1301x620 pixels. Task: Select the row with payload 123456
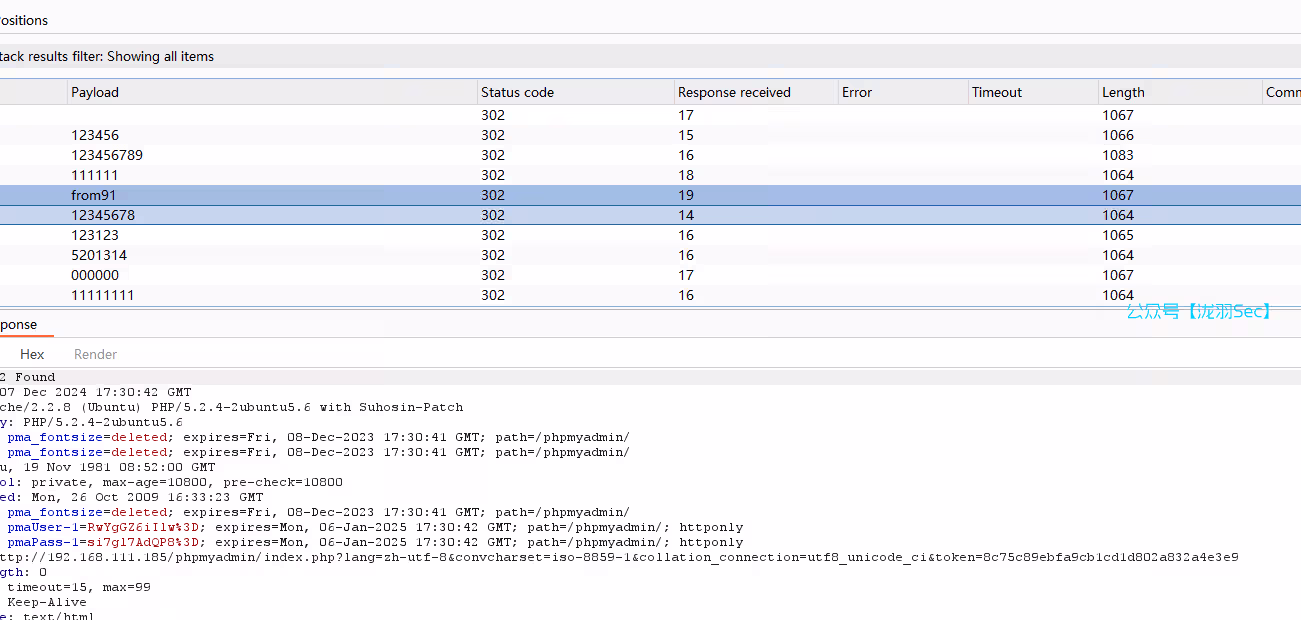(x=95, y=135)
